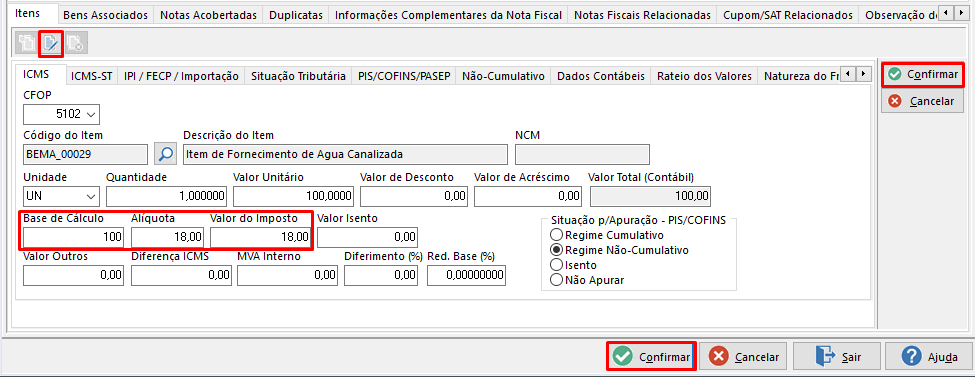
Task: Open the Dados Contábeis tab
Action: (x=601, y=76)
